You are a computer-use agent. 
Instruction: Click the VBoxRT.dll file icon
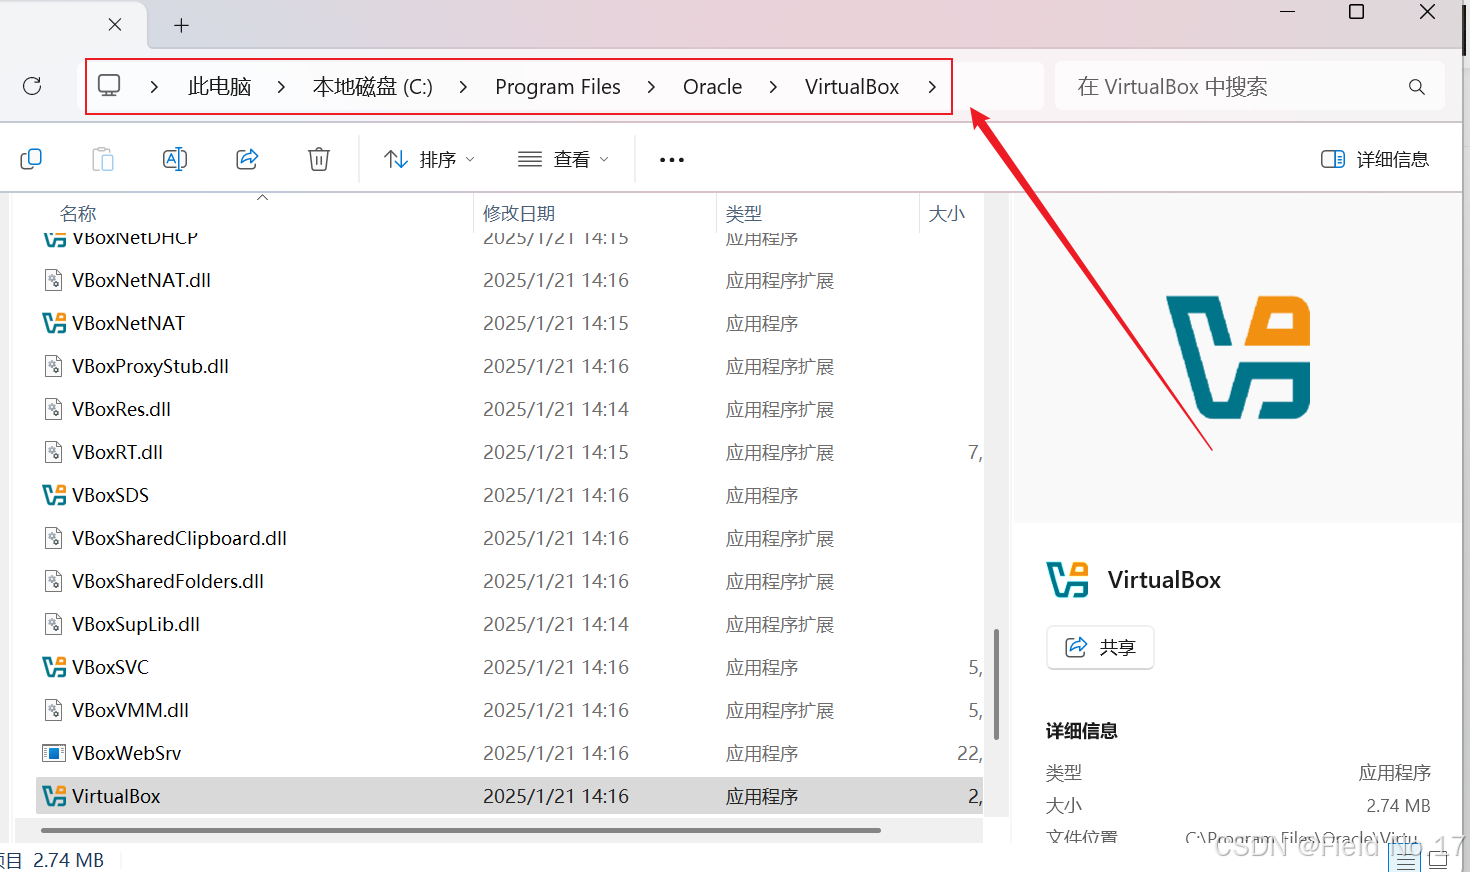pyautogui.click(x=54, y=452)
